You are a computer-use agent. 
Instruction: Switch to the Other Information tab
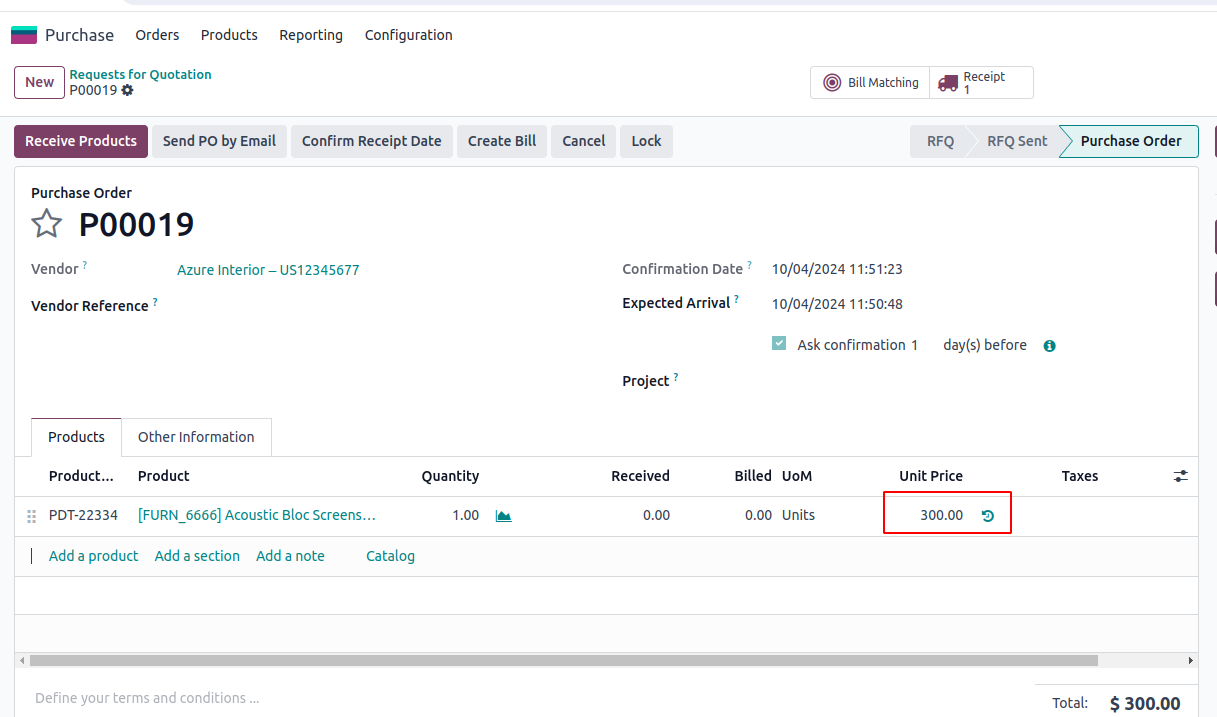click(x=196, y=437)
